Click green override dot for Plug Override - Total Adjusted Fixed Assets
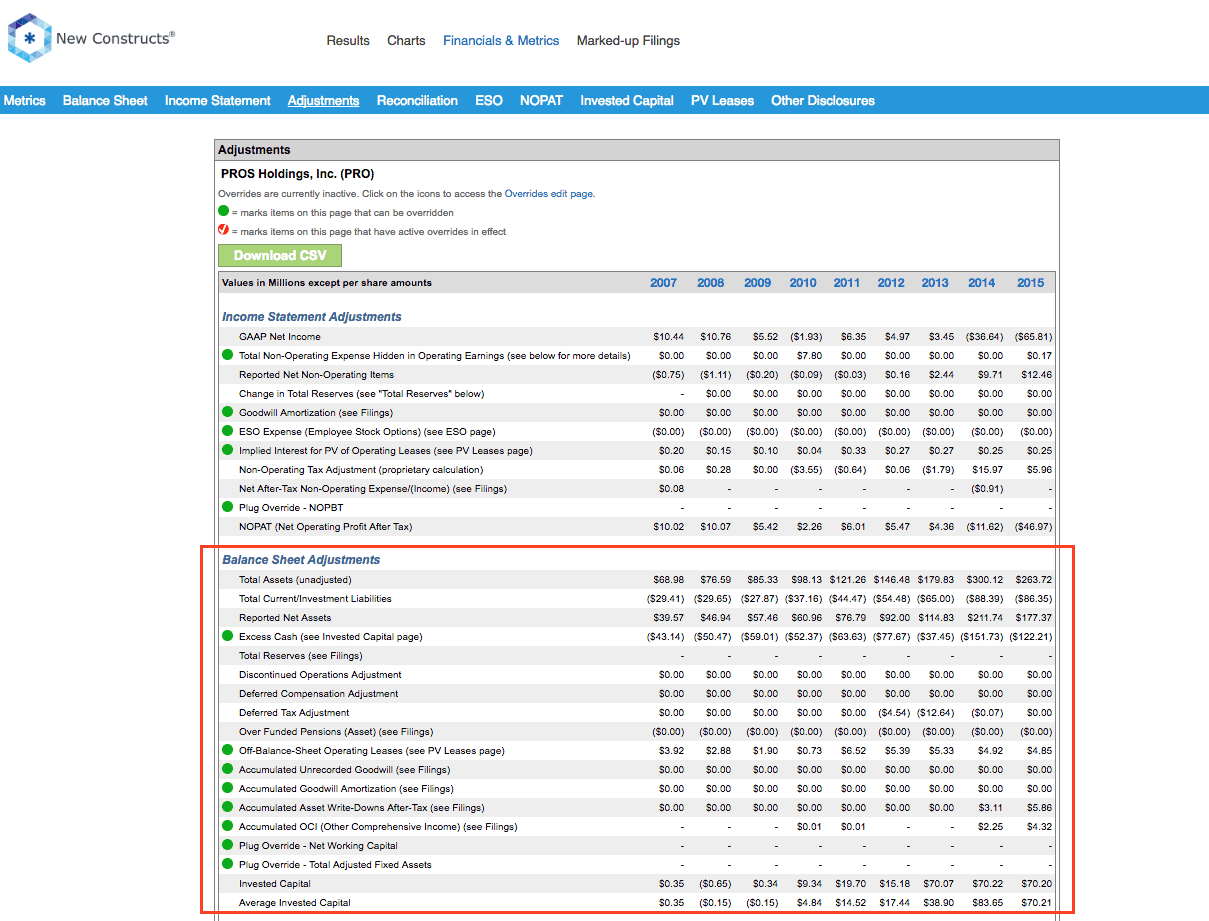Screen dimensions: 1209x921 227,864
